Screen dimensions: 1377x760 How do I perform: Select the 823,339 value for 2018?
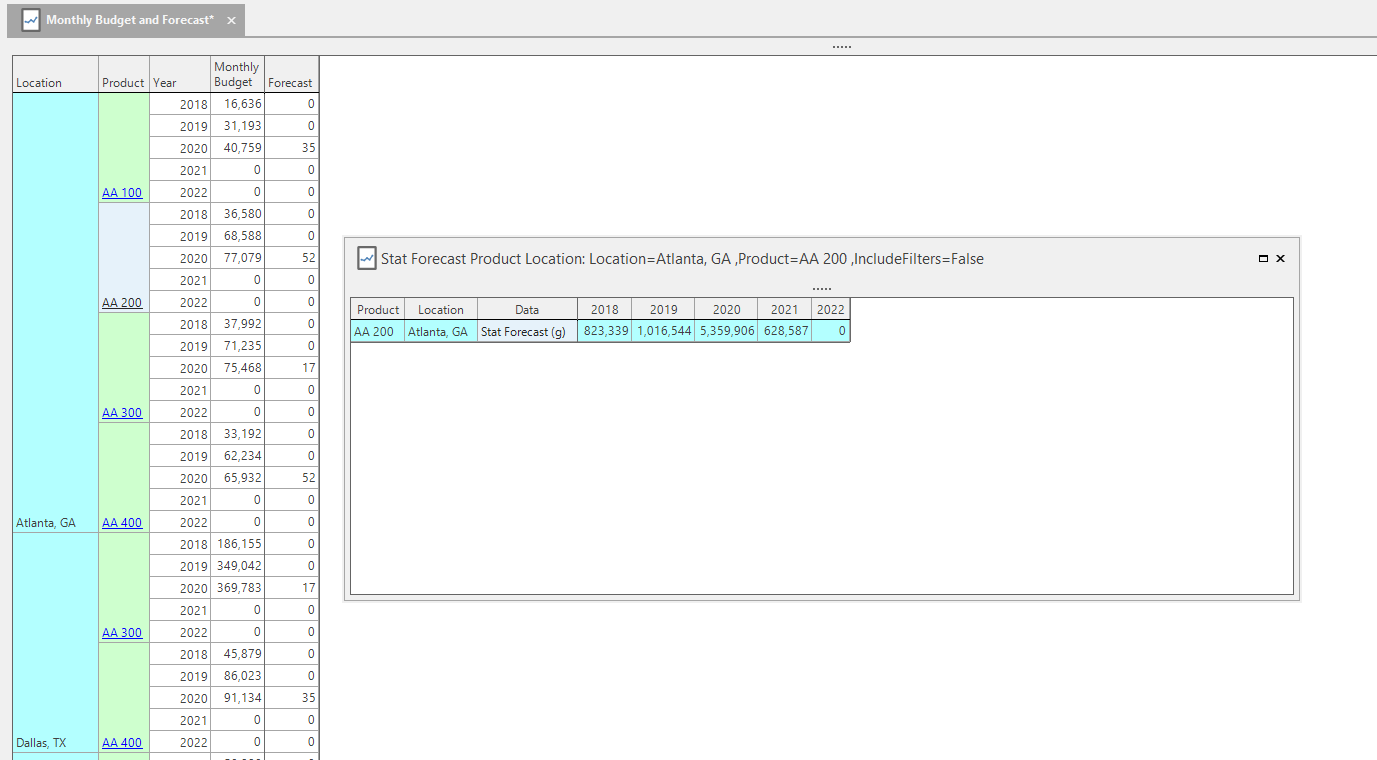pos(605,331)
